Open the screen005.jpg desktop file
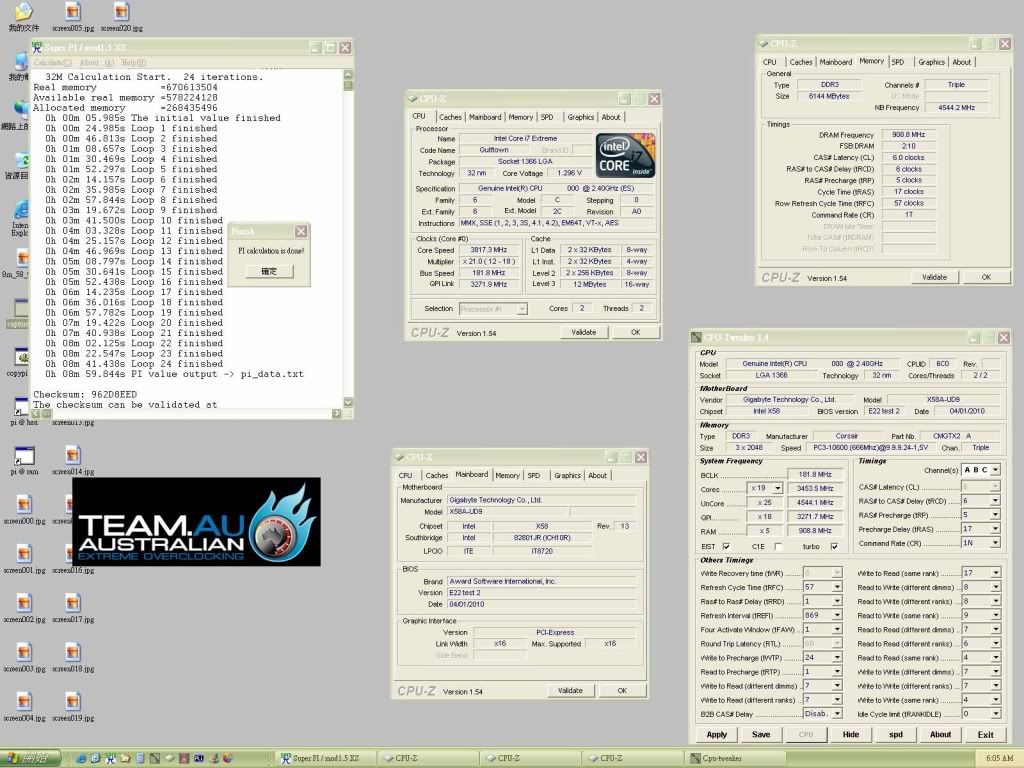The width and height of the screenshot is (1024, 768). (73, 16)
